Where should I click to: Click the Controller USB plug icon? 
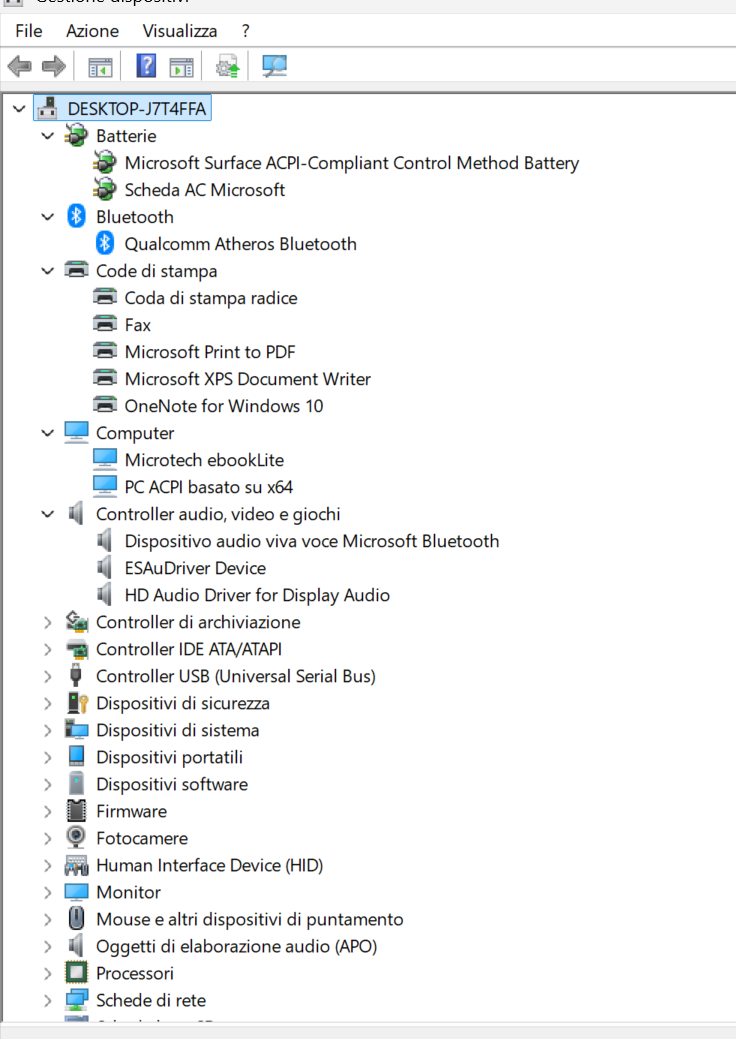[x=76, y=675]
